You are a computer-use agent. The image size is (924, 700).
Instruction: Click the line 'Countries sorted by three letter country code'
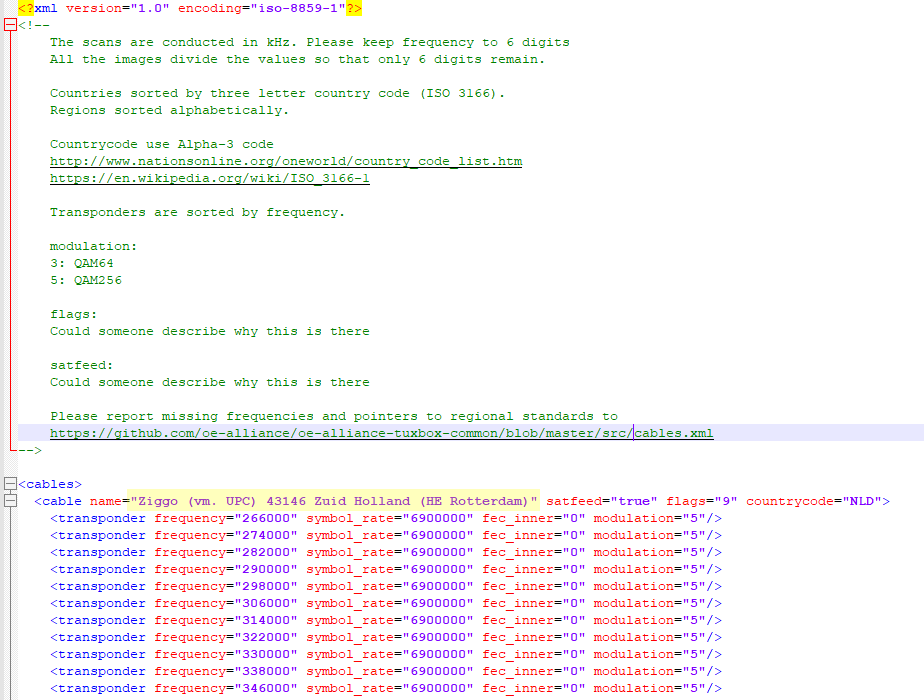pos(277,93)
